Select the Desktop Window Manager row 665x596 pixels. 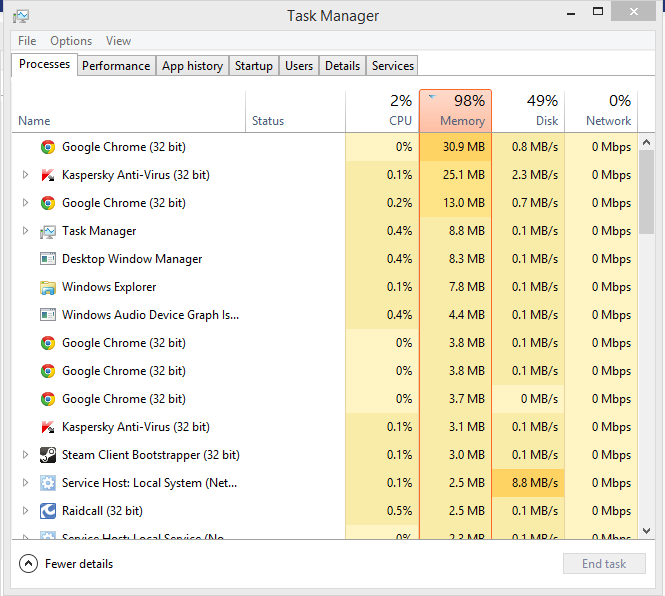(325, 259)
